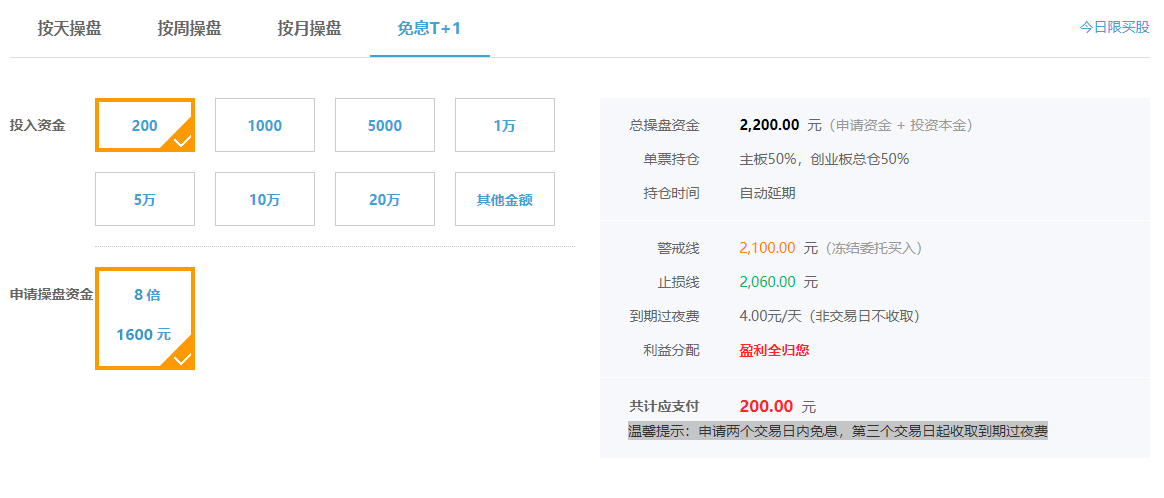Click the 2,200.00 total funds value

(x=769, y=125)
